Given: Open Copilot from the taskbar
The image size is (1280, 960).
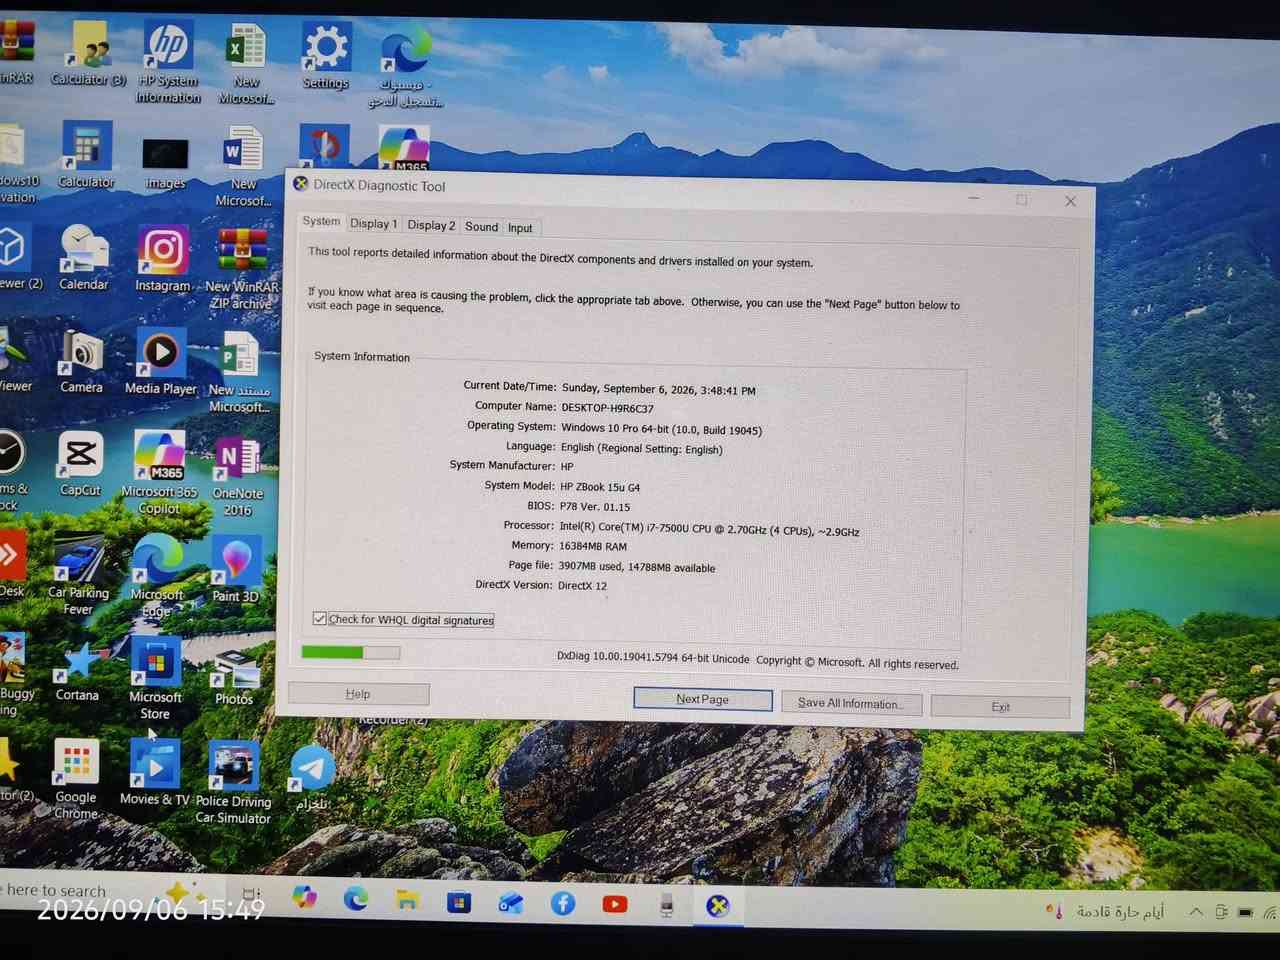Looking at the screenshot, I should point(305,896).
